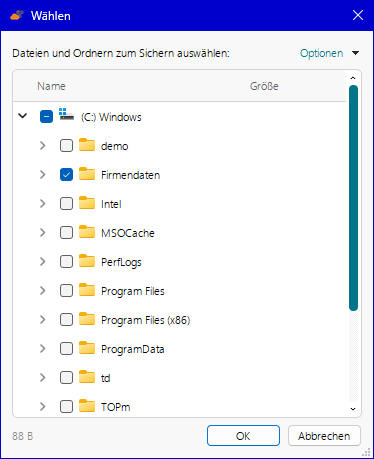Check the TOPm folder checkbox
This screenshot has width=374, height=459.
point(66,407)
